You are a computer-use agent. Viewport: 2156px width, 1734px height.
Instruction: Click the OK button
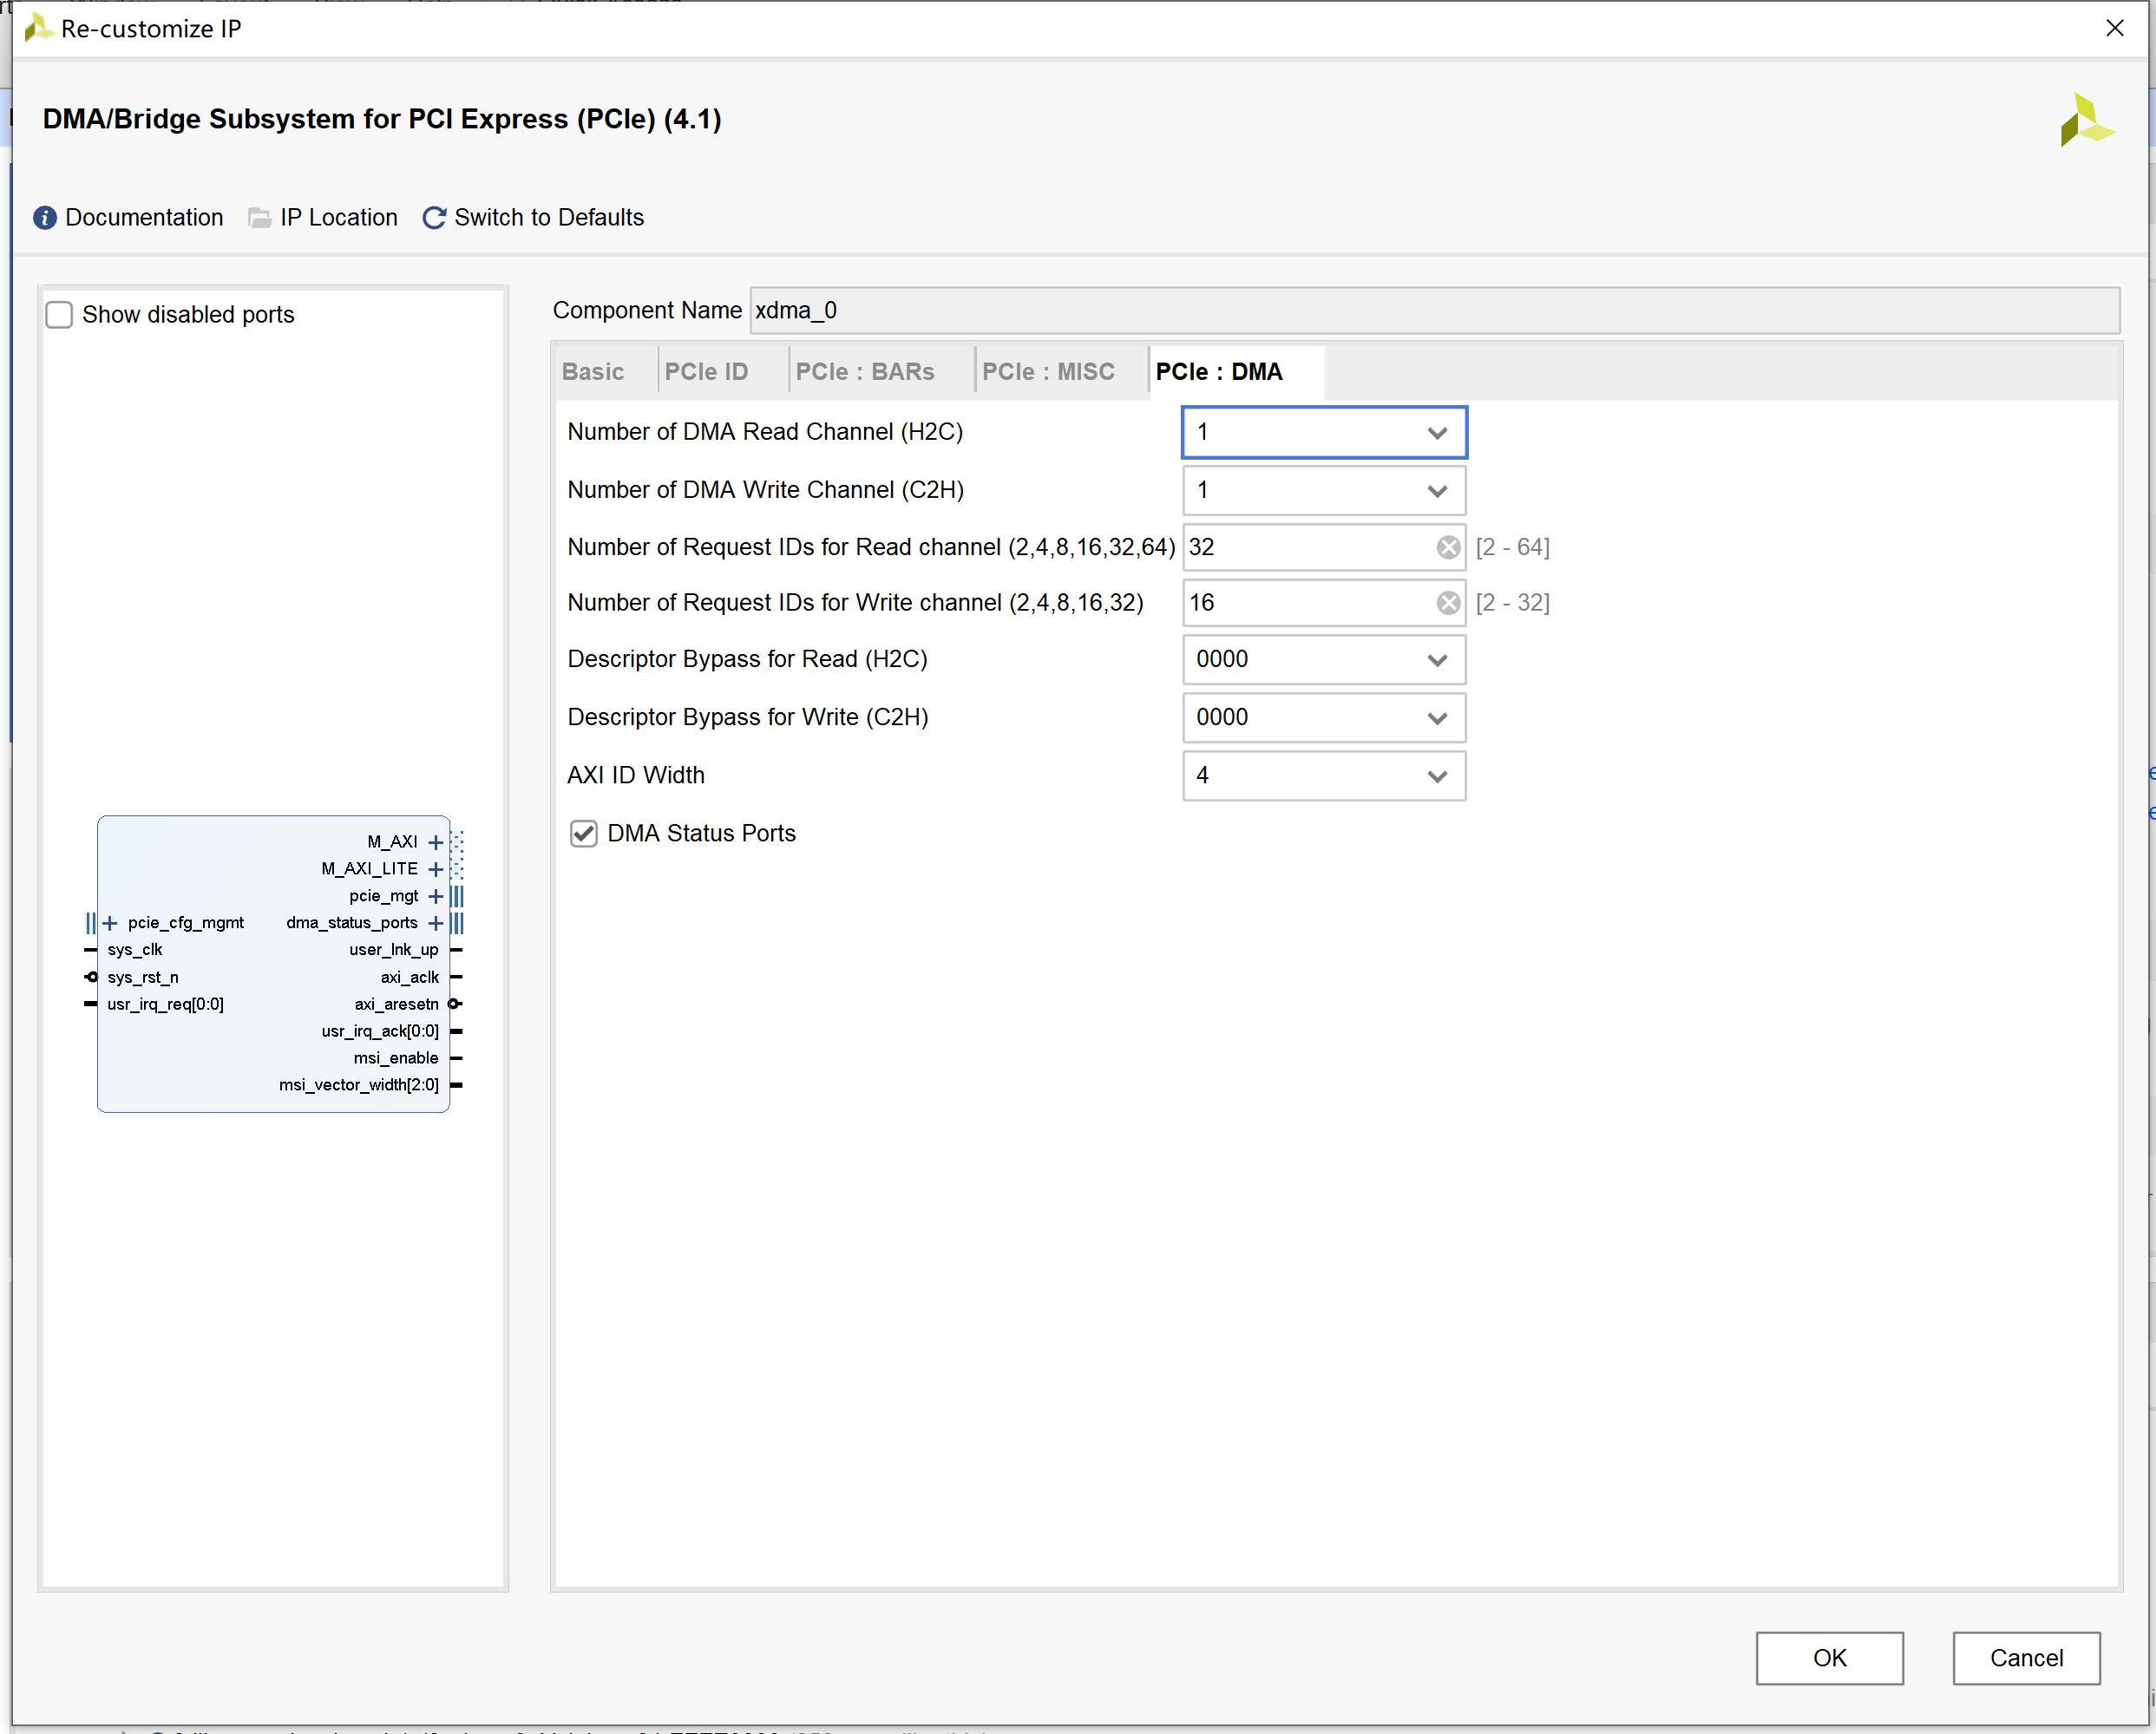(1828, 1658)
